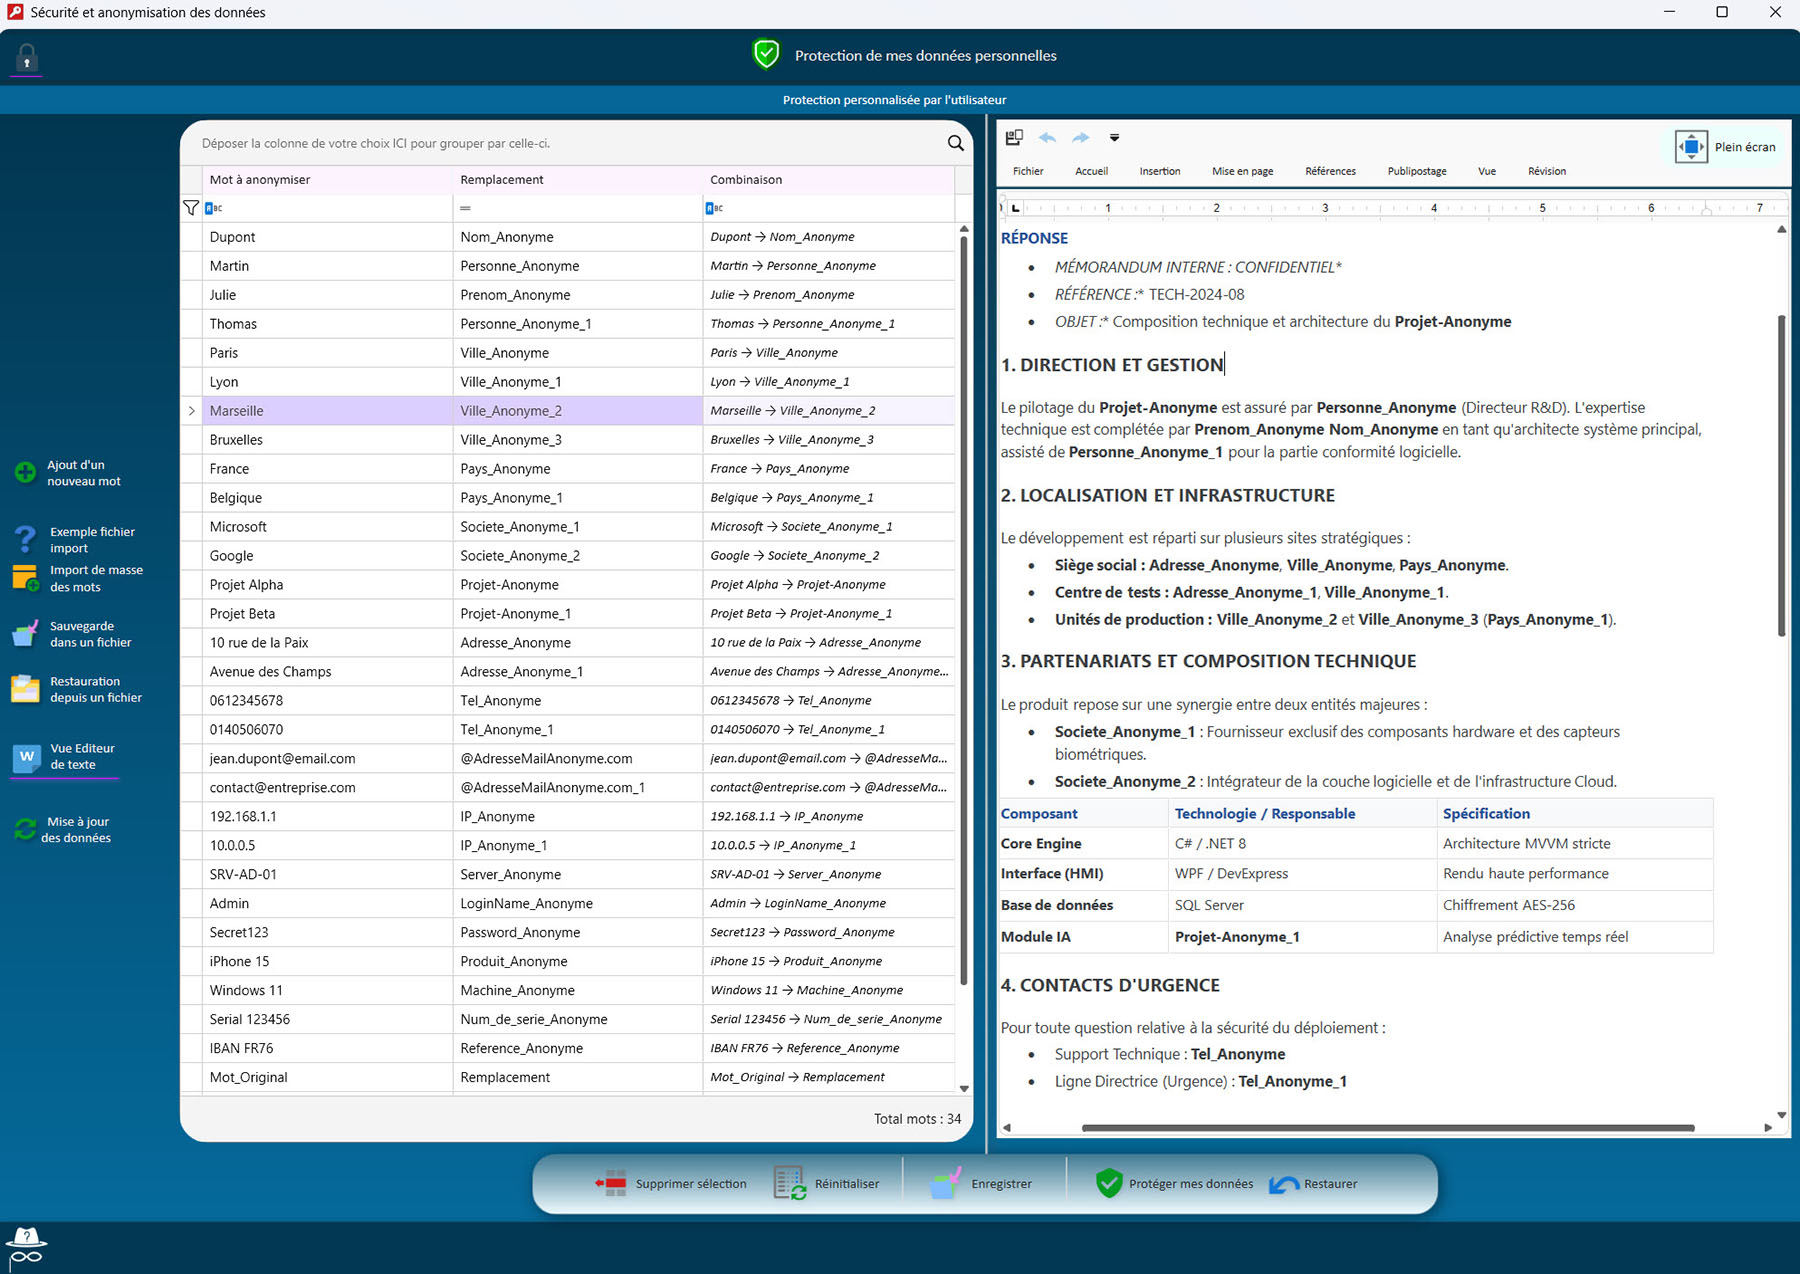Switch to the 'Révision' ribbon tab
This screenshot has height=1274, width=1800.
click(x=1546, y=171)
